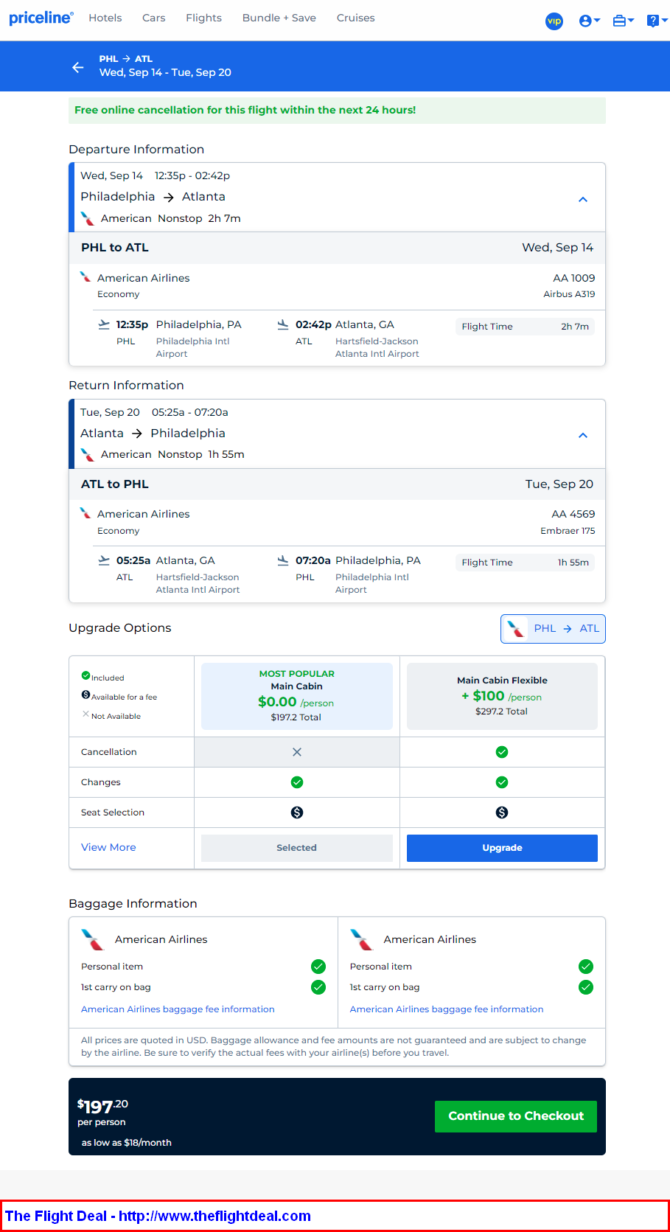Click The Flight Deal footer URL
670x1232 pixels.
pos(215,1216)
